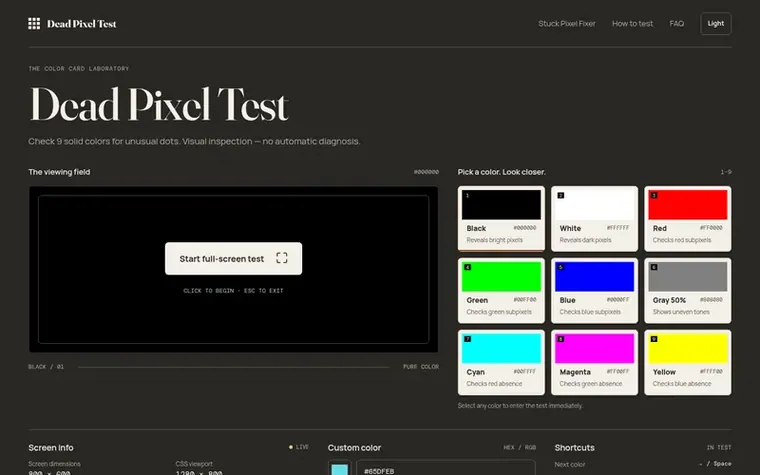Viewport: 760px width, 475px height.
Task: Click the custom color hex input field
Action: [x=446, y=469]
